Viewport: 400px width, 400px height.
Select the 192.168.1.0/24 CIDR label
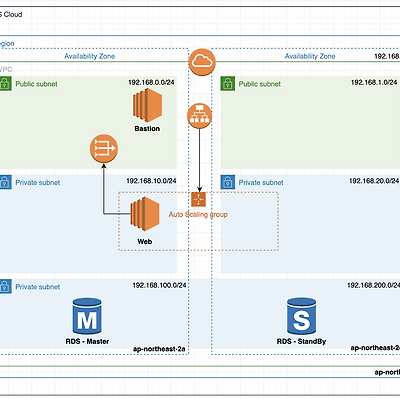point(374,82)
